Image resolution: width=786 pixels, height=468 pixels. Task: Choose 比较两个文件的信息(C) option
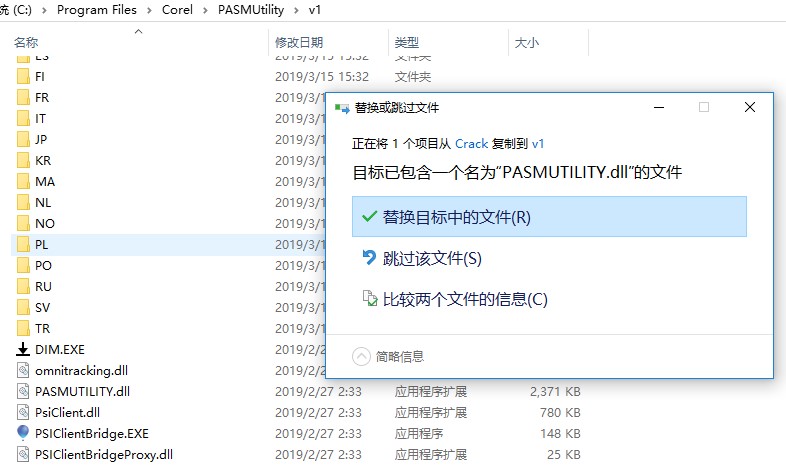pyautogui.click(x=465, y=299)
